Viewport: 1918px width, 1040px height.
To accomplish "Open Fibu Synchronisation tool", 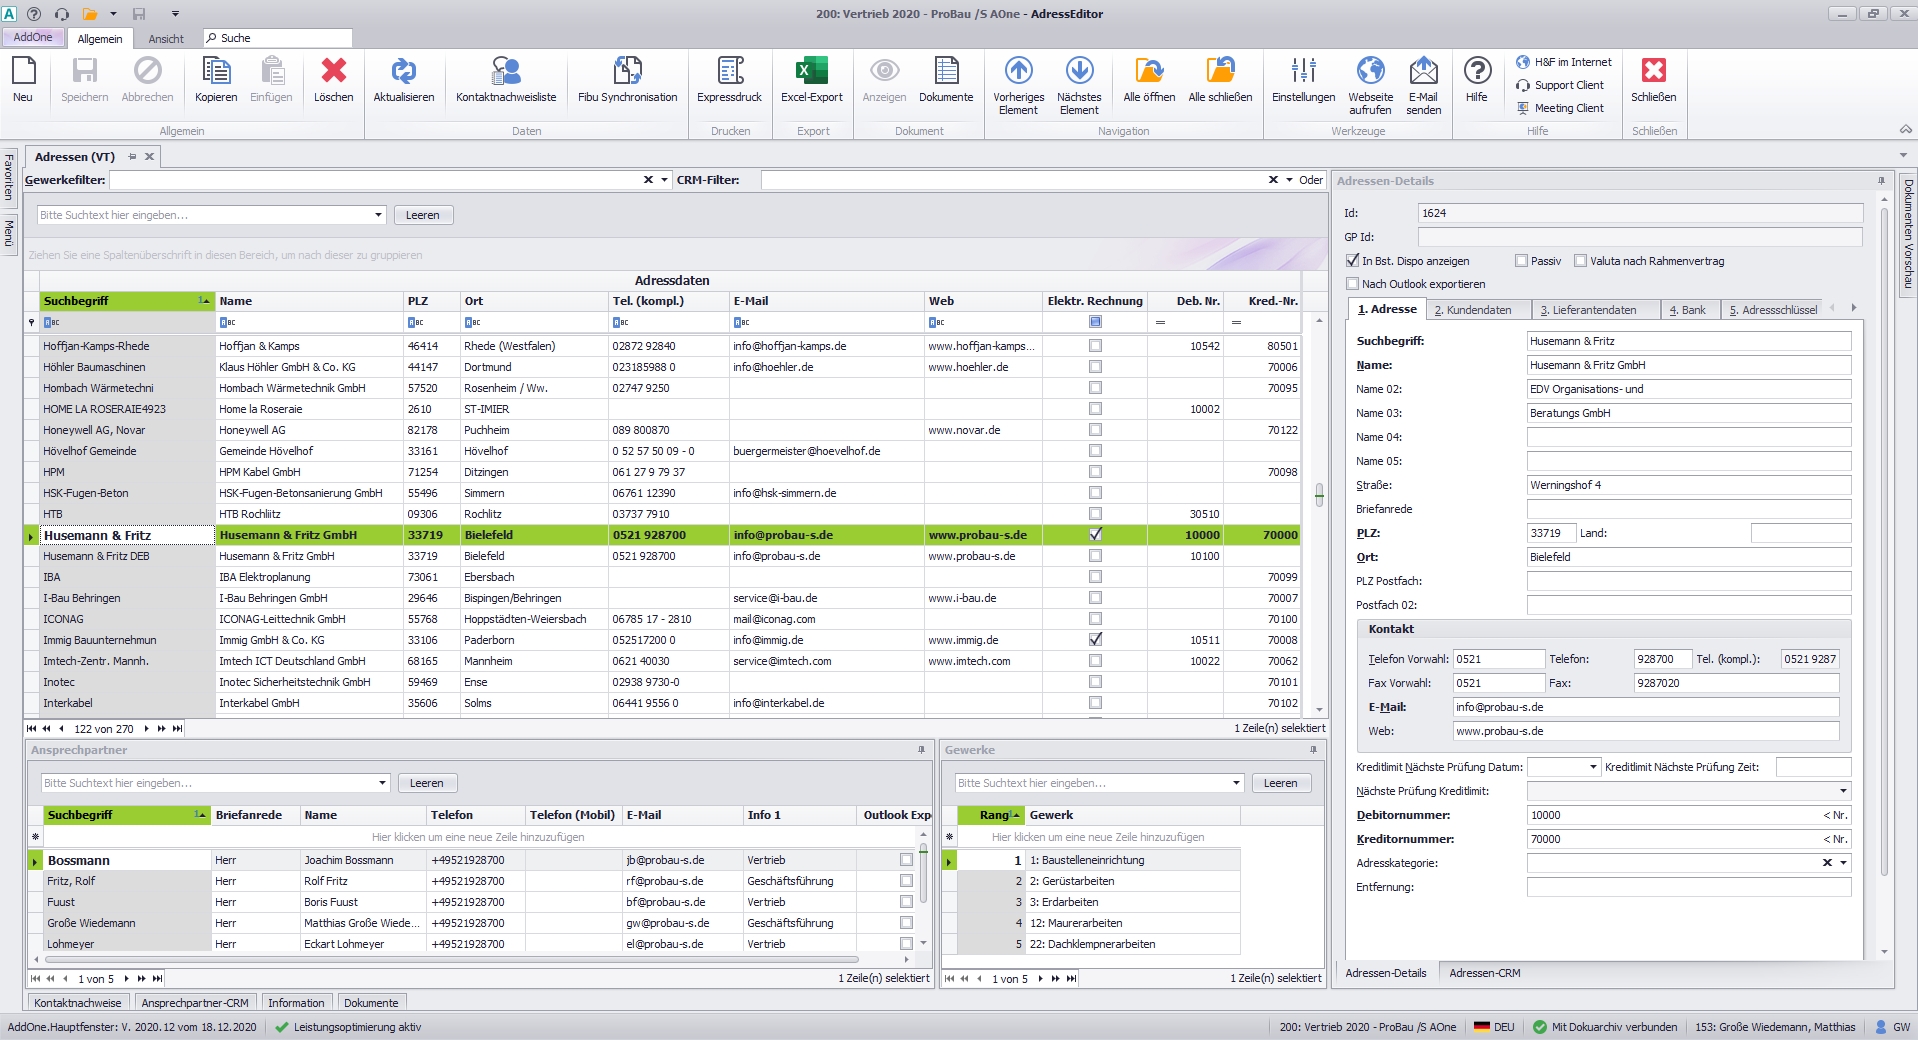I will tap(627, 72).
